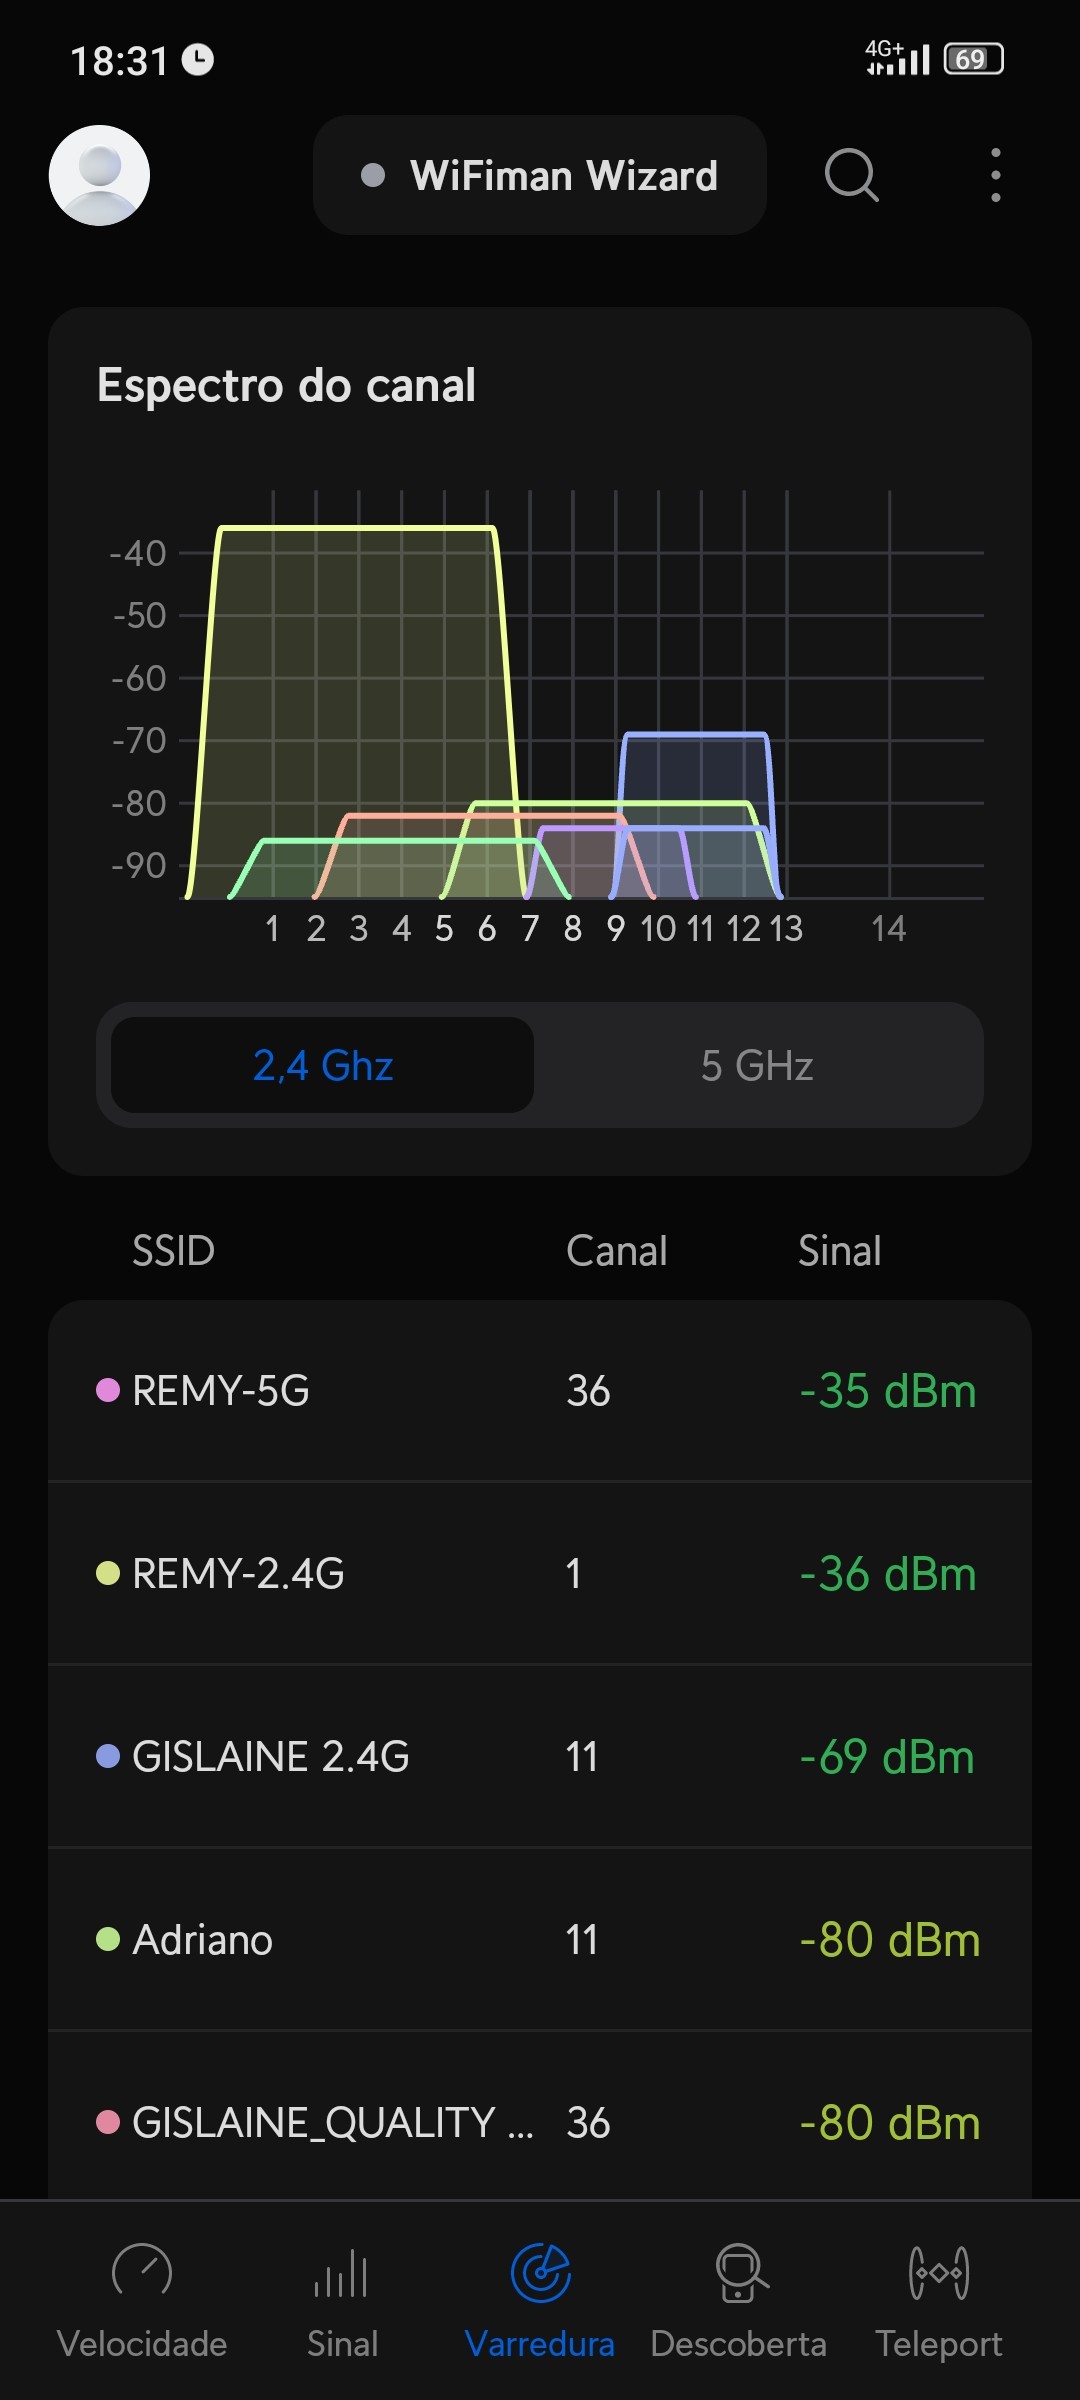Open the Teleport icon
Viewport: 1080px width, 2400px height.
[x=938, y=2272]
